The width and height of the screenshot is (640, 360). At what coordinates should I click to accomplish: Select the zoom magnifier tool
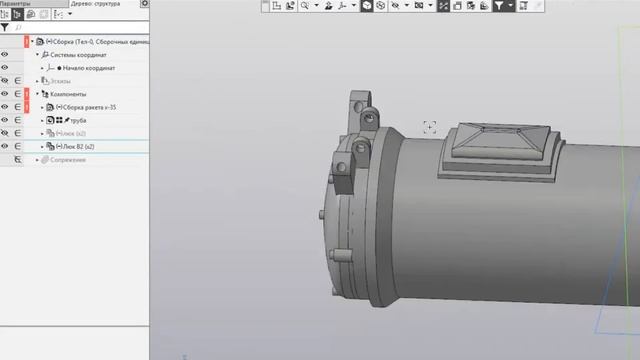304,6
